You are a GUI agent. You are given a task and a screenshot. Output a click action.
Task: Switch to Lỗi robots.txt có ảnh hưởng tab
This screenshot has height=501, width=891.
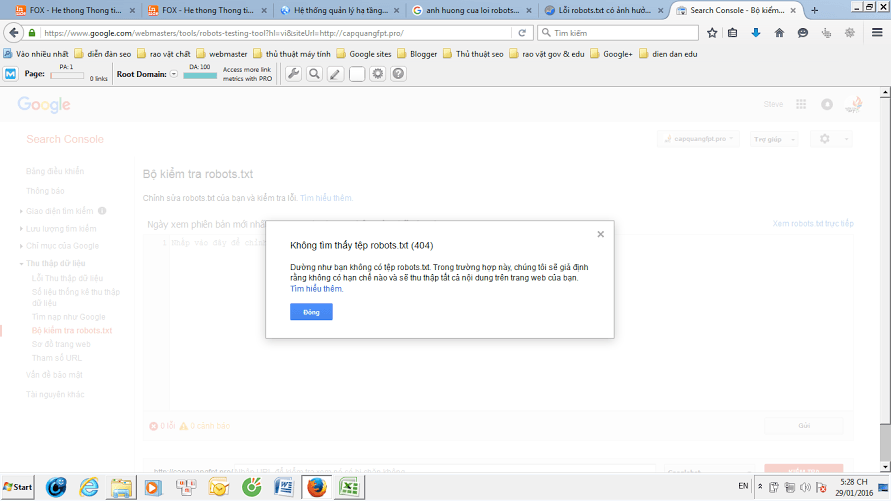(605, 10)
